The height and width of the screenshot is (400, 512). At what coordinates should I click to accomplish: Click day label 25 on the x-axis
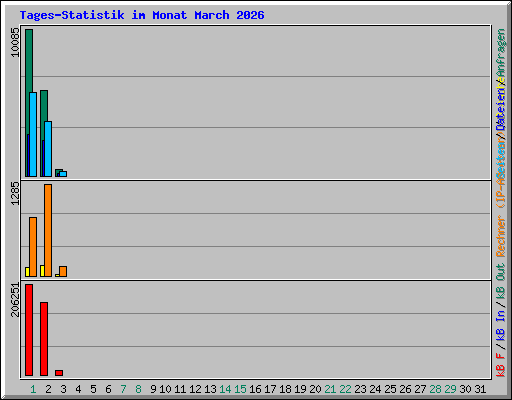[x=390, y=389]
